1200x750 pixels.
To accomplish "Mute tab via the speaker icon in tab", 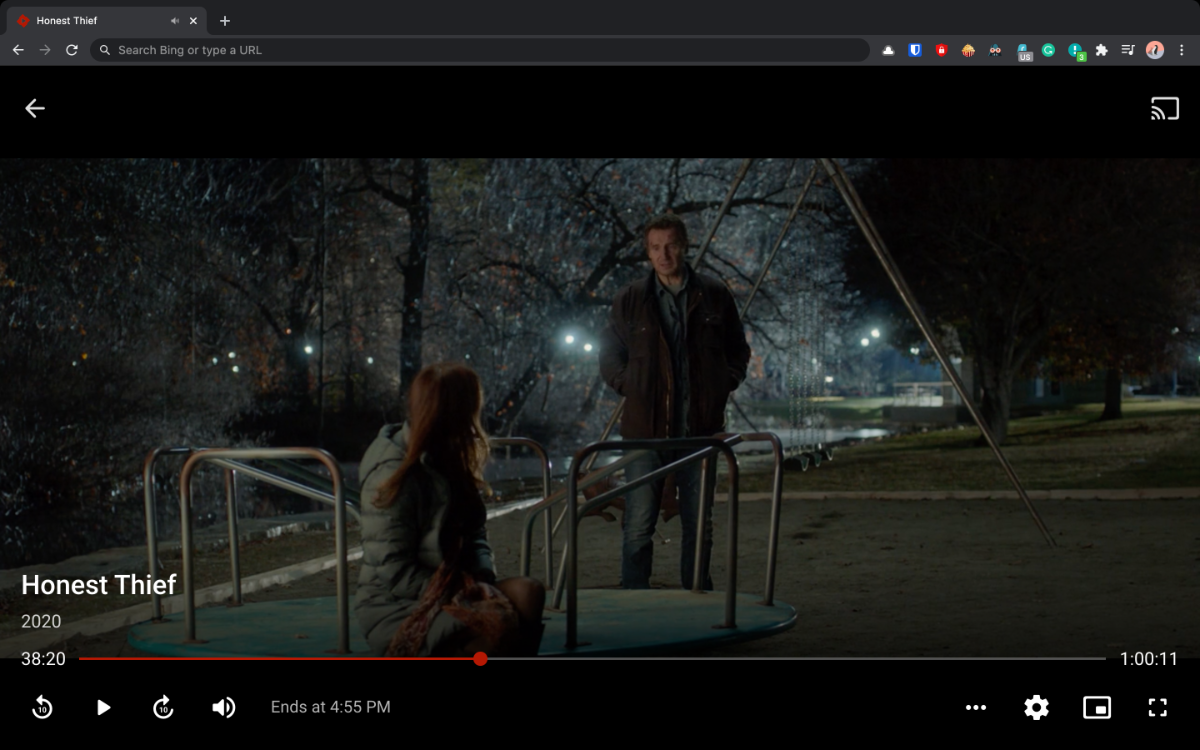I will (175, 20).
